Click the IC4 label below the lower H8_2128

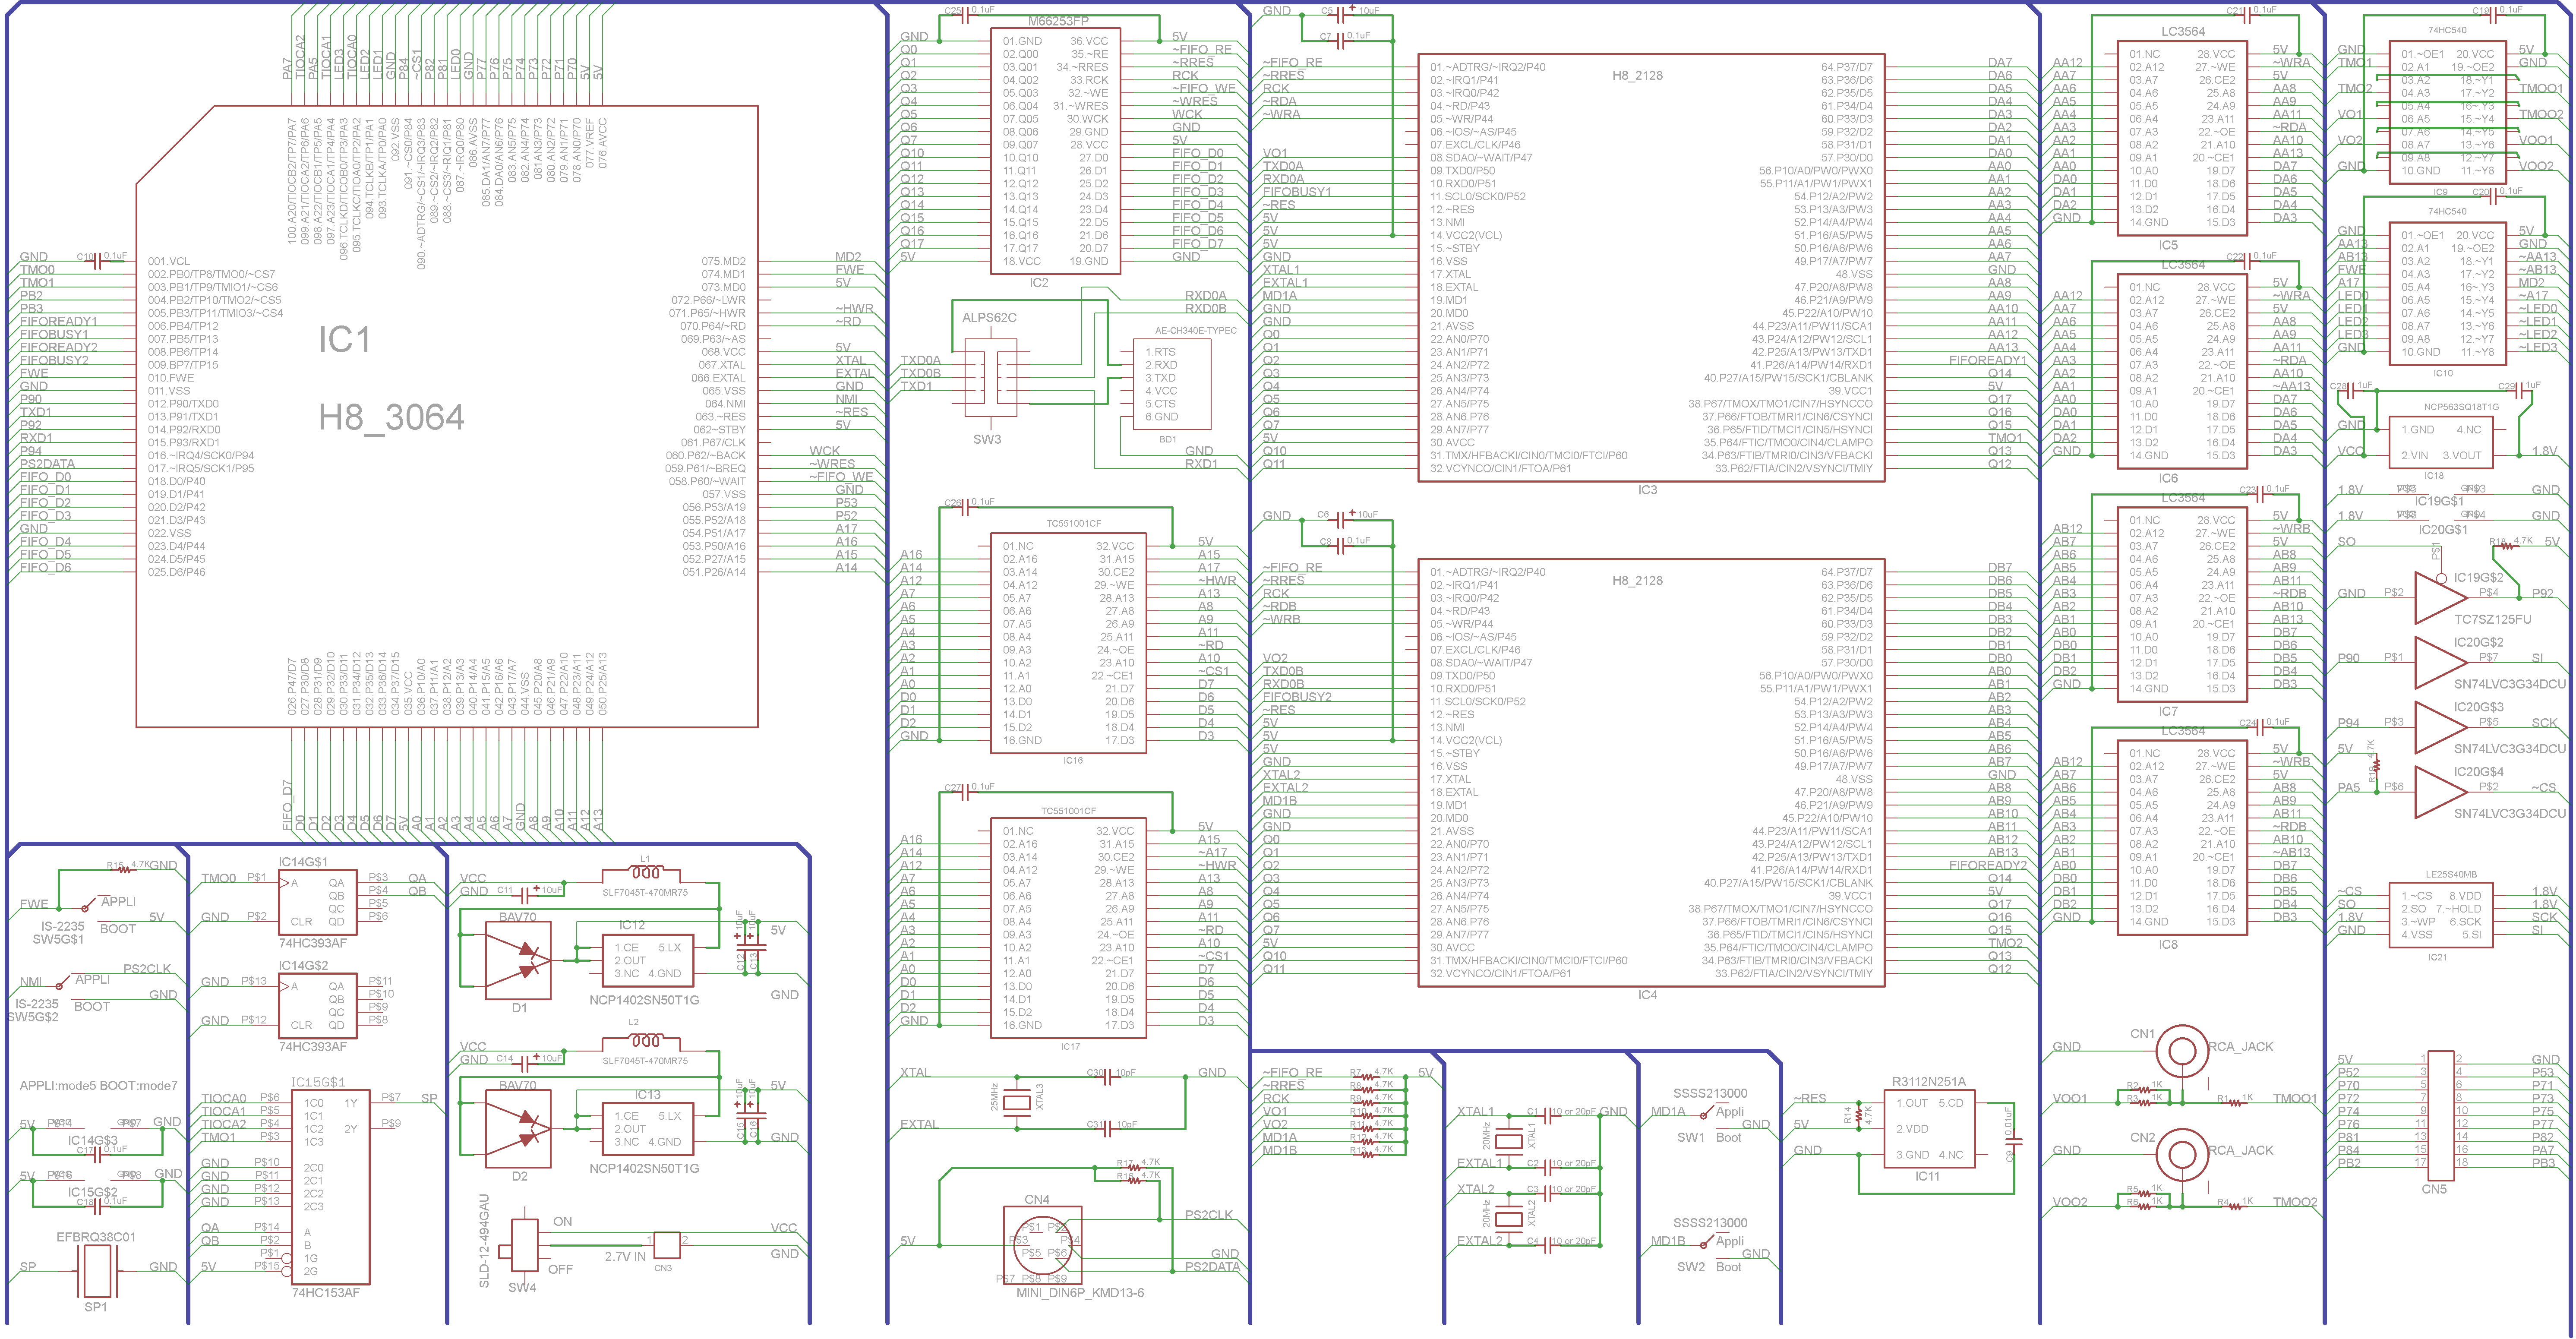pos(1647,995)
